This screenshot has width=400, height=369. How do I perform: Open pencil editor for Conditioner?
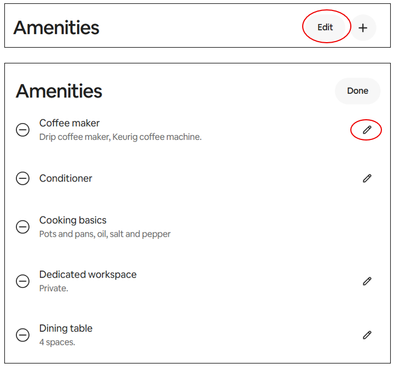pyautogui.click(x=367, y=178)
